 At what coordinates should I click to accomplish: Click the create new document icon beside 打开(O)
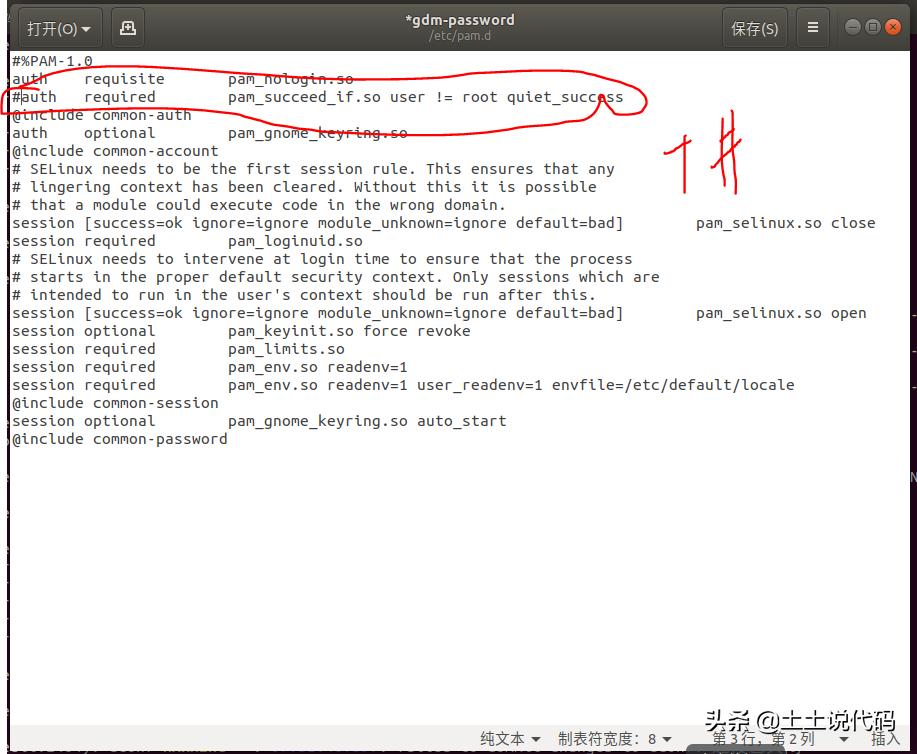[x=125, y=27]
